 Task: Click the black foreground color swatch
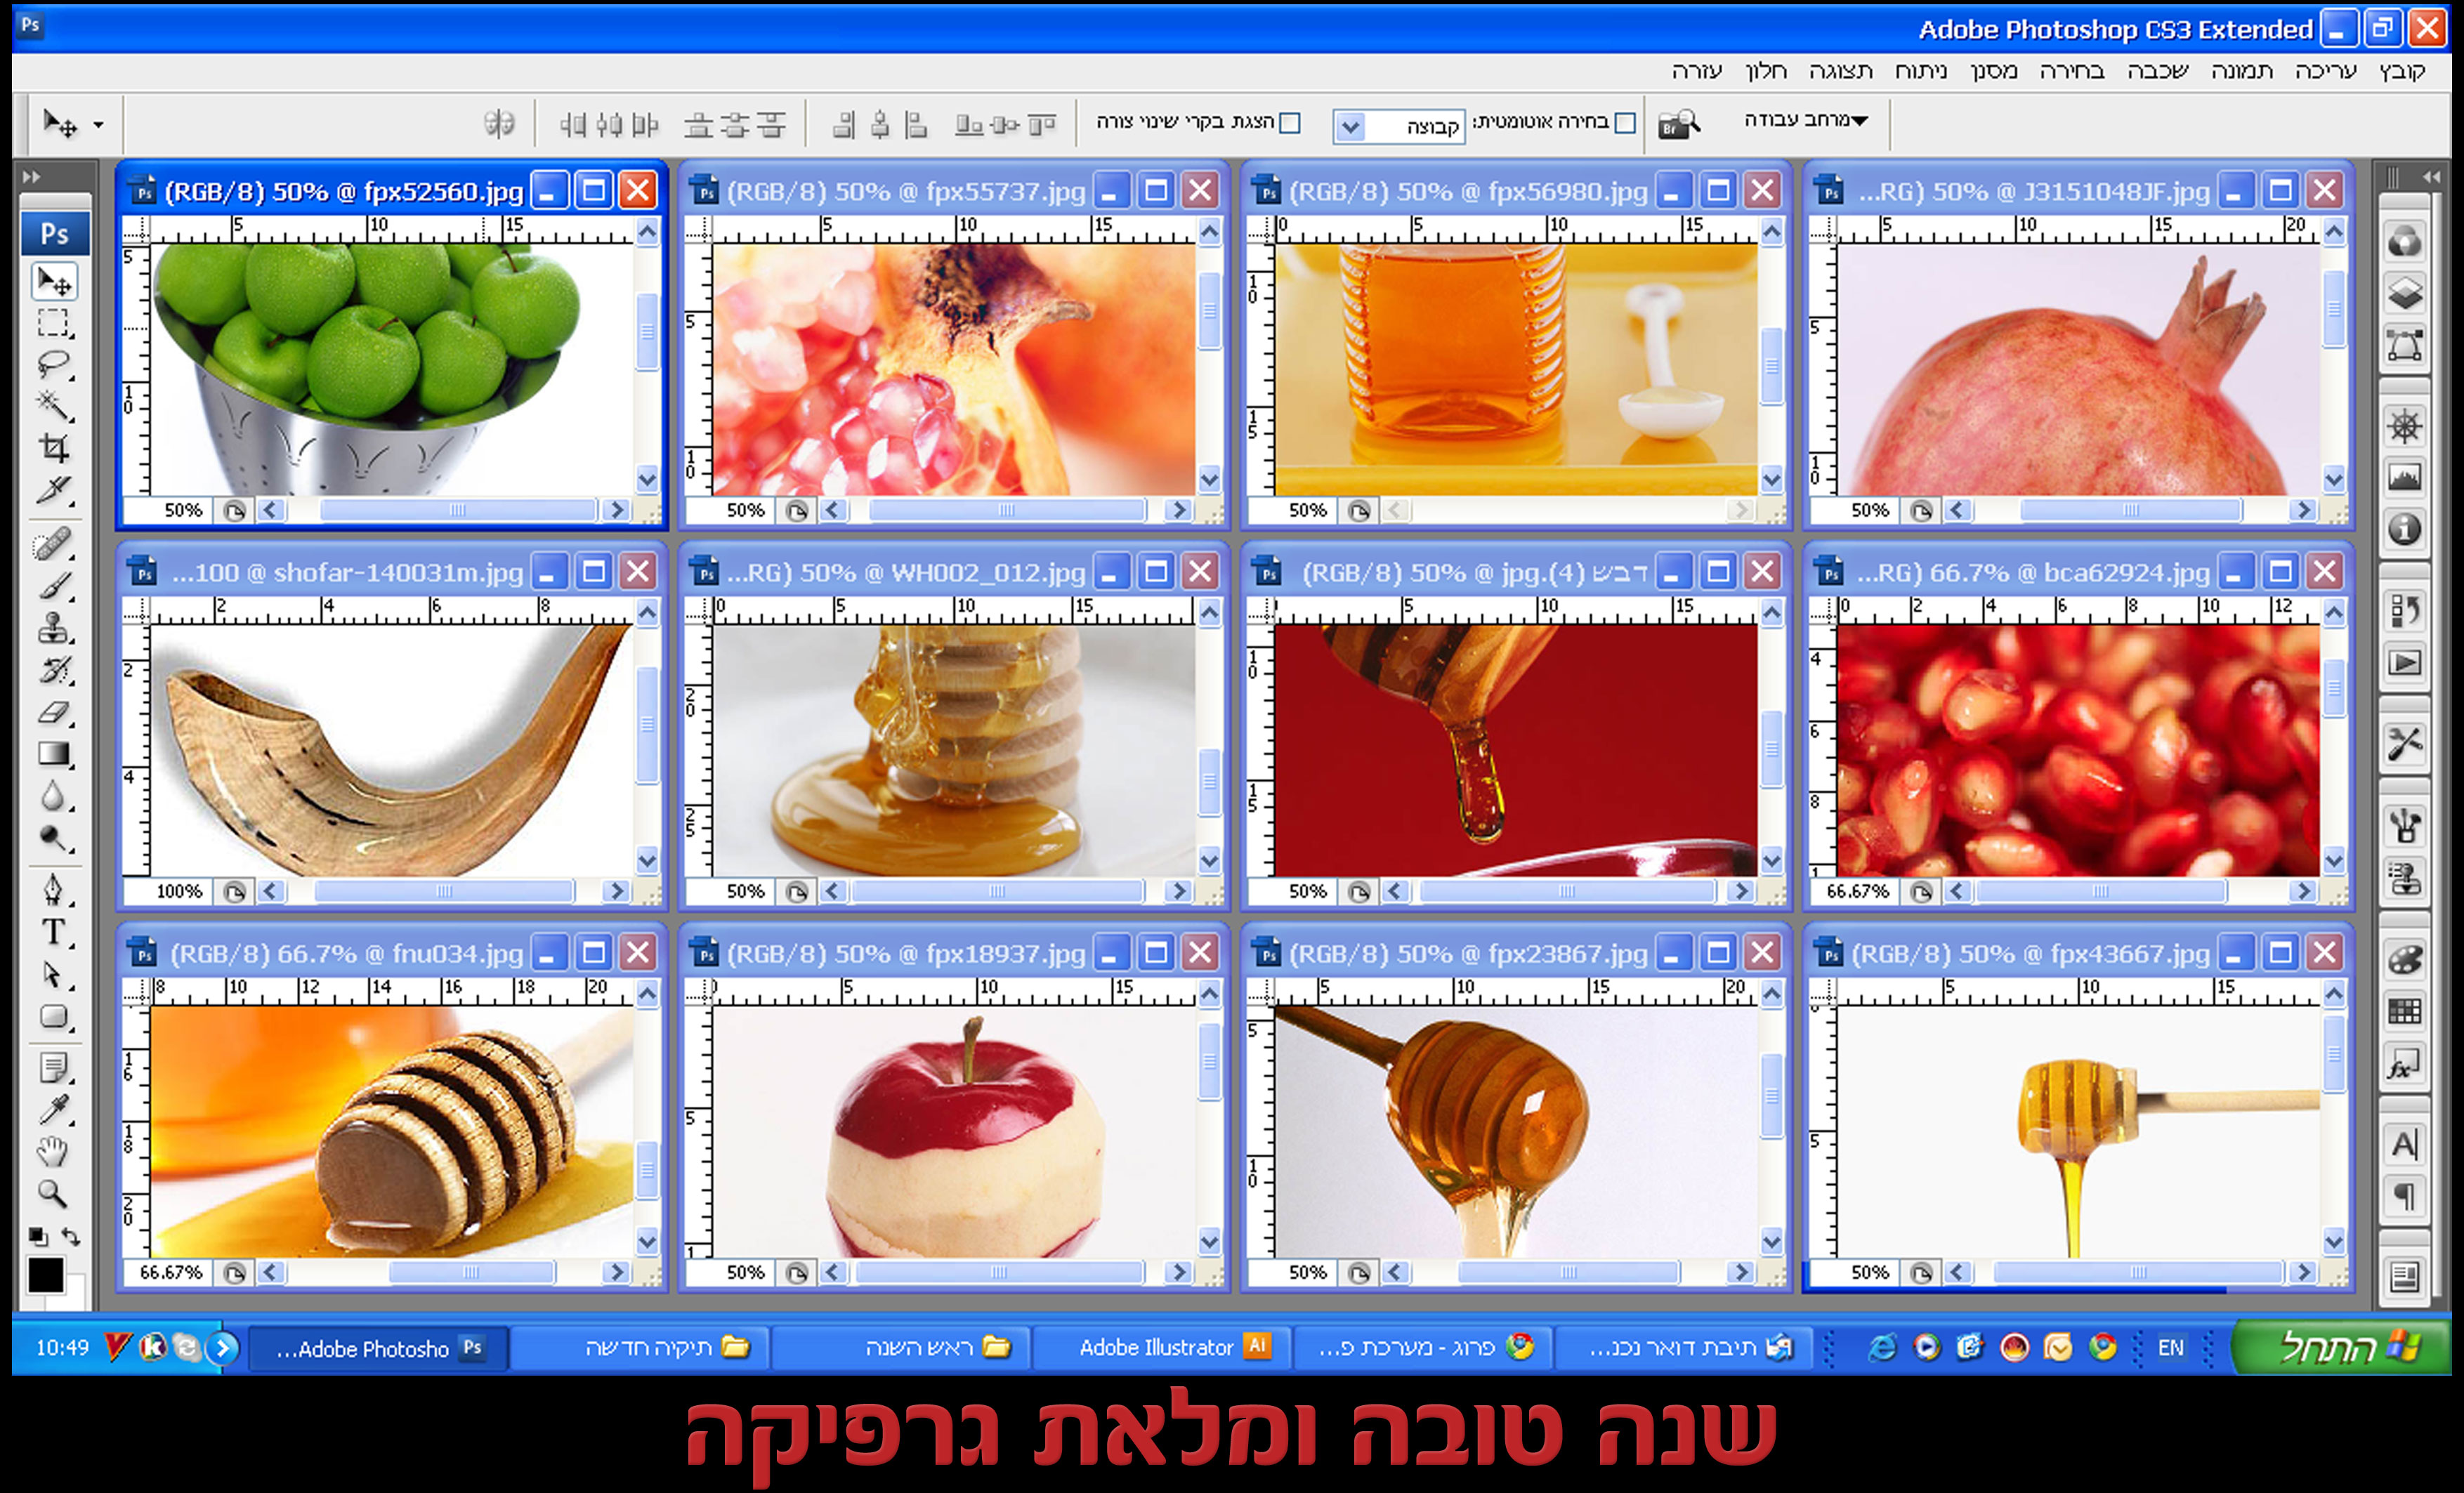pos(45,1275)
